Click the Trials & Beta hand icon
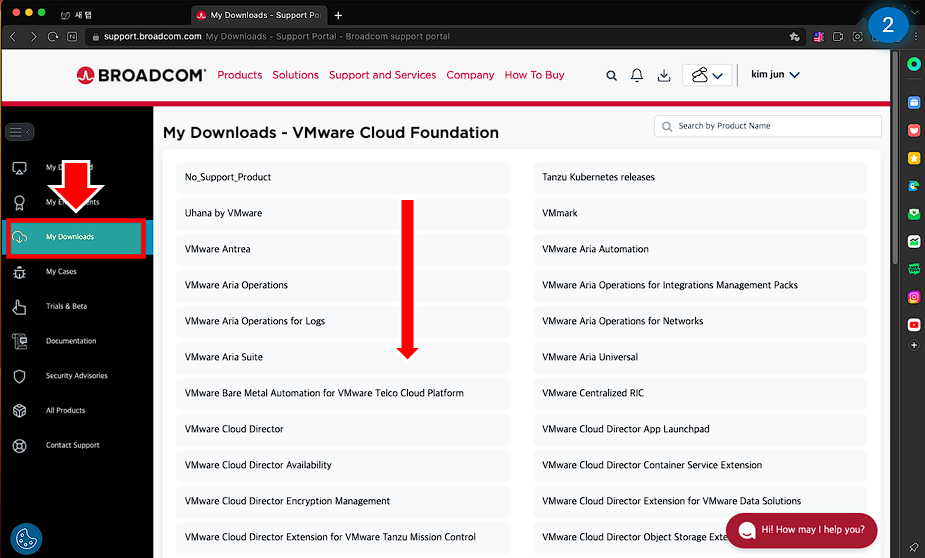 19,307
